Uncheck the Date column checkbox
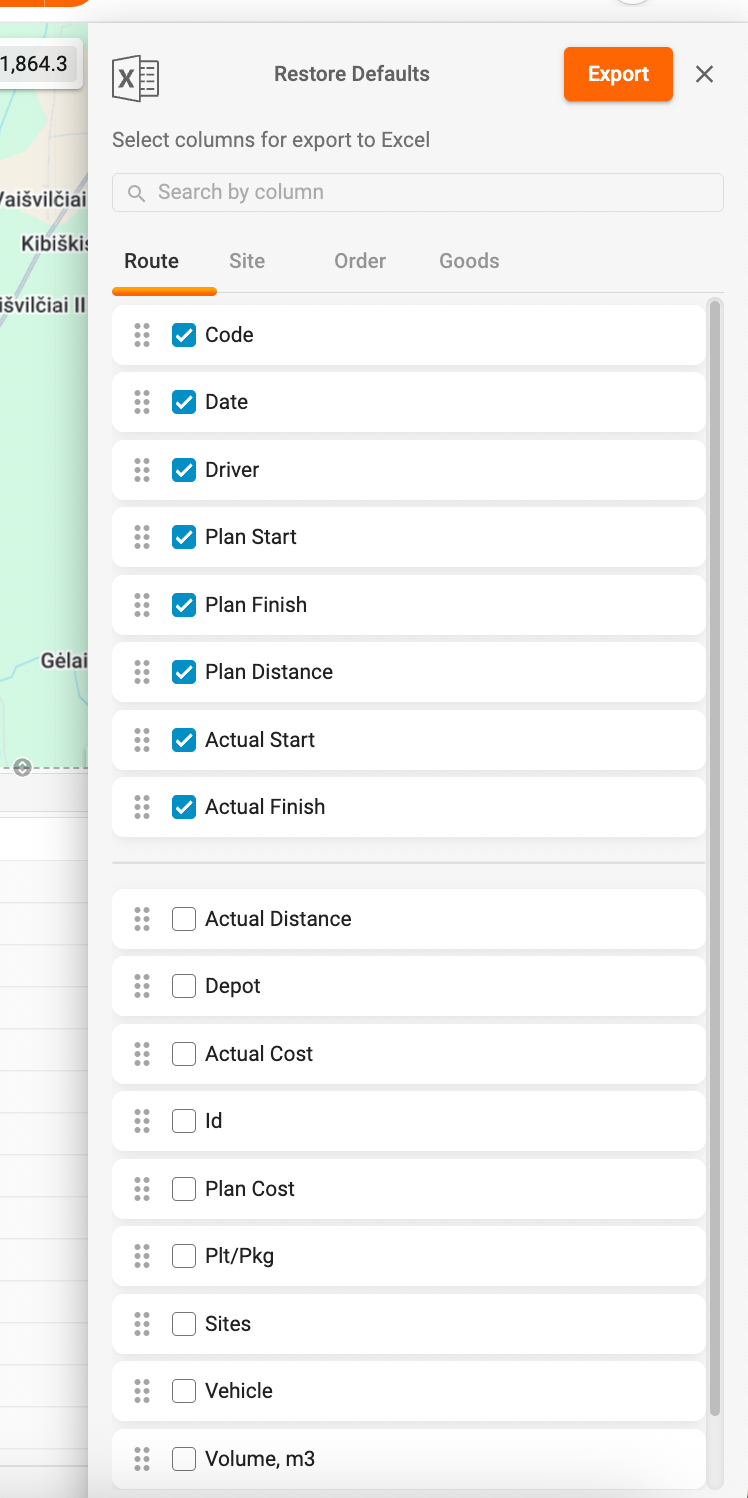Image resolution: width=748 pixels, height=1498 pixels. 184,402
